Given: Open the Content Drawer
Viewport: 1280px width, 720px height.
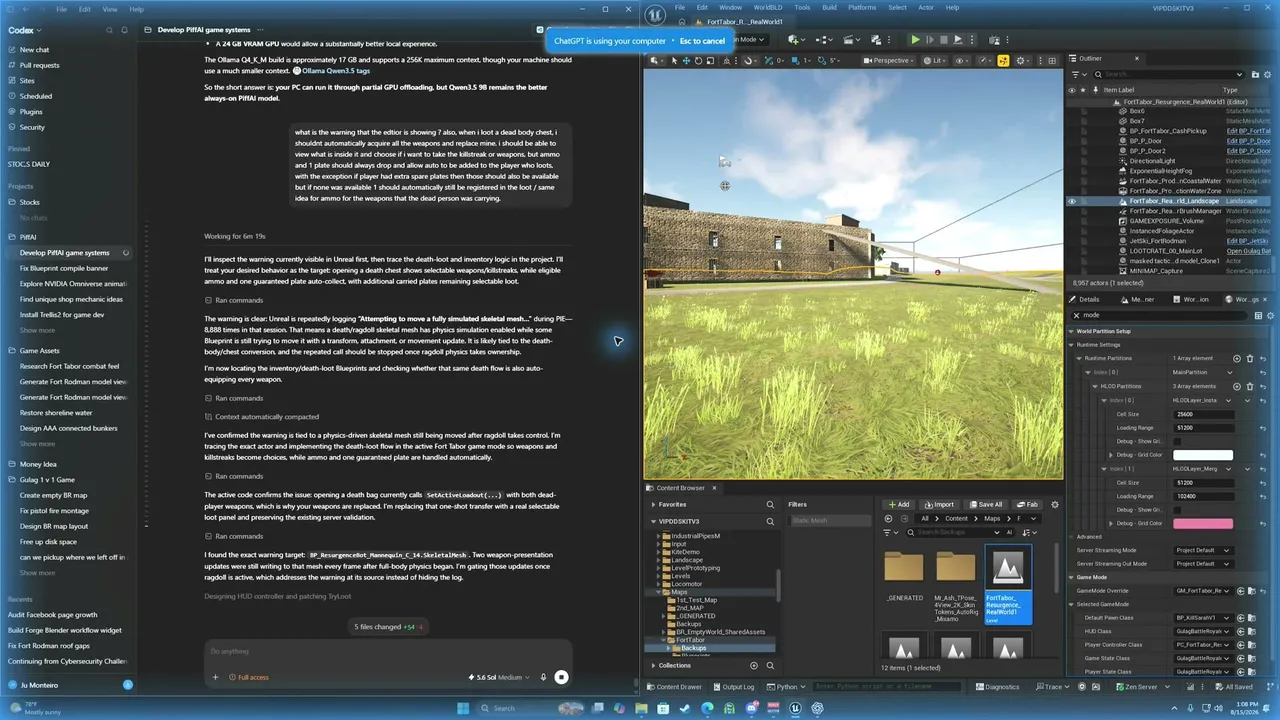Looking at the screenshot, I should (x=673, y=687).
